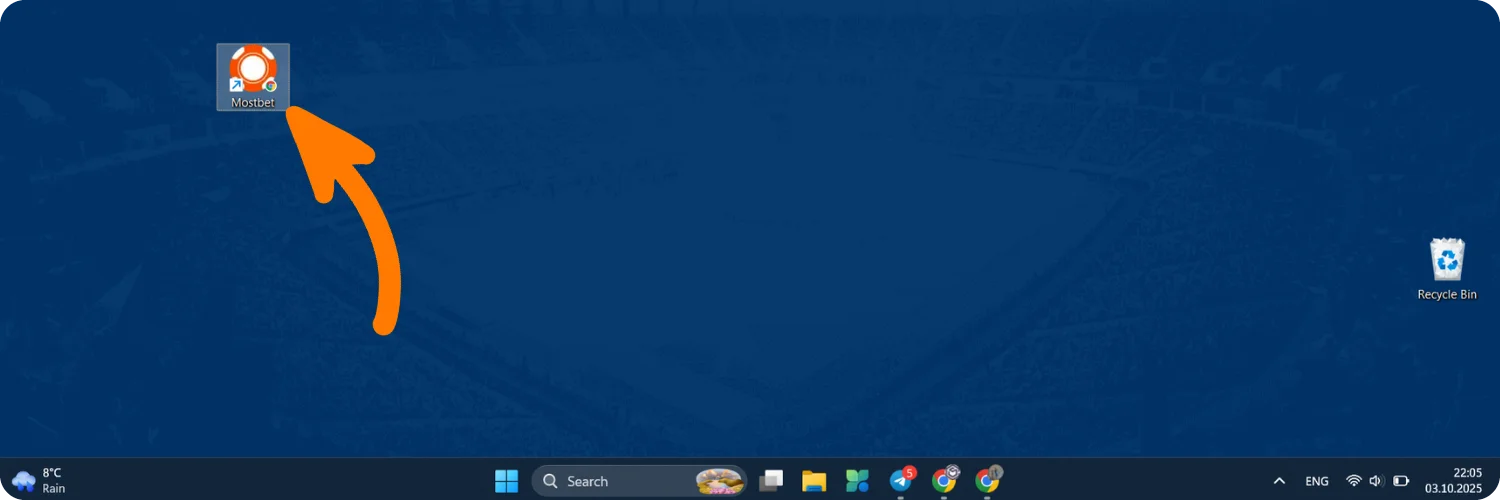This screenshot has width=1500, height=500.
Task: Select the Recycle Bin desktop icon
Action: [x=1447, y=269]
